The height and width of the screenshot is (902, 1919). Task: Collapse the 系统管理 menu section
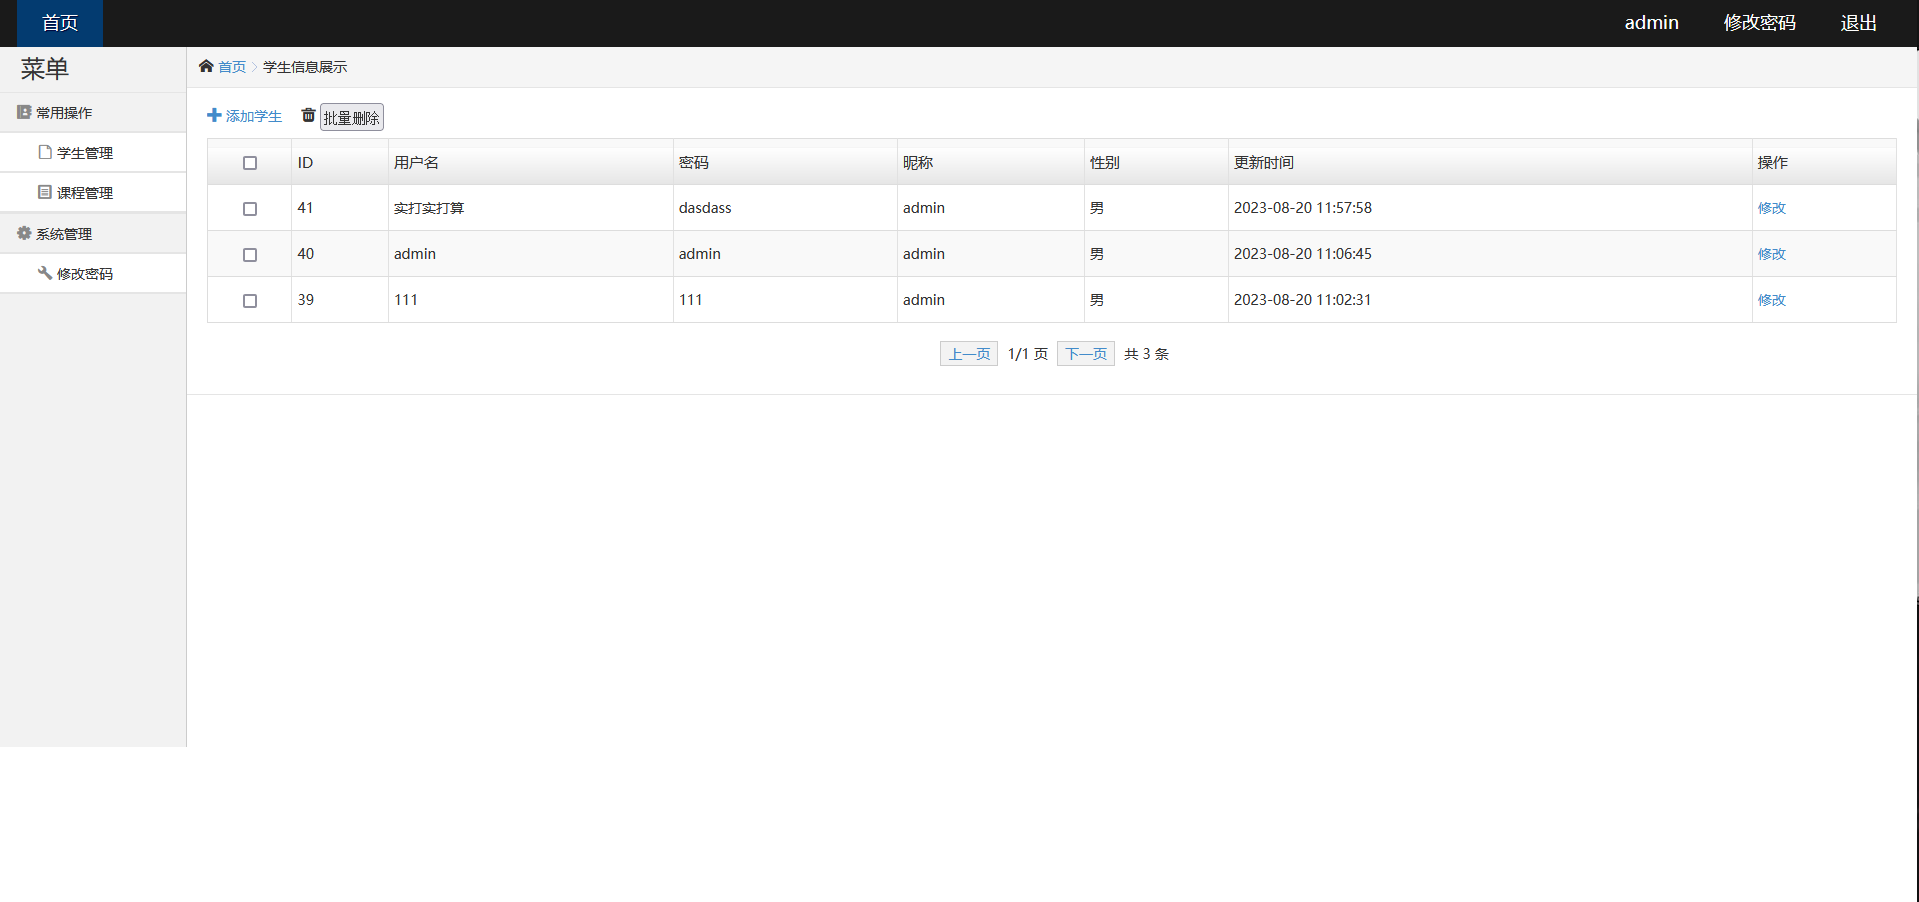coord(93,234)
